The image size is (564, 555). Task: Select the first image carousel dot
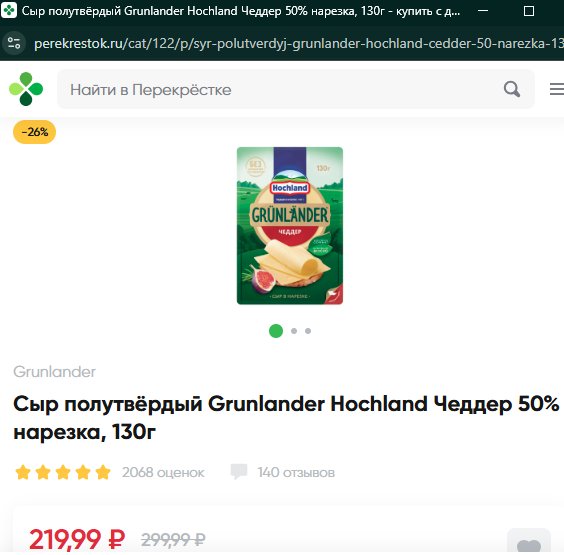pyautogui.click(x=276, y=331)
